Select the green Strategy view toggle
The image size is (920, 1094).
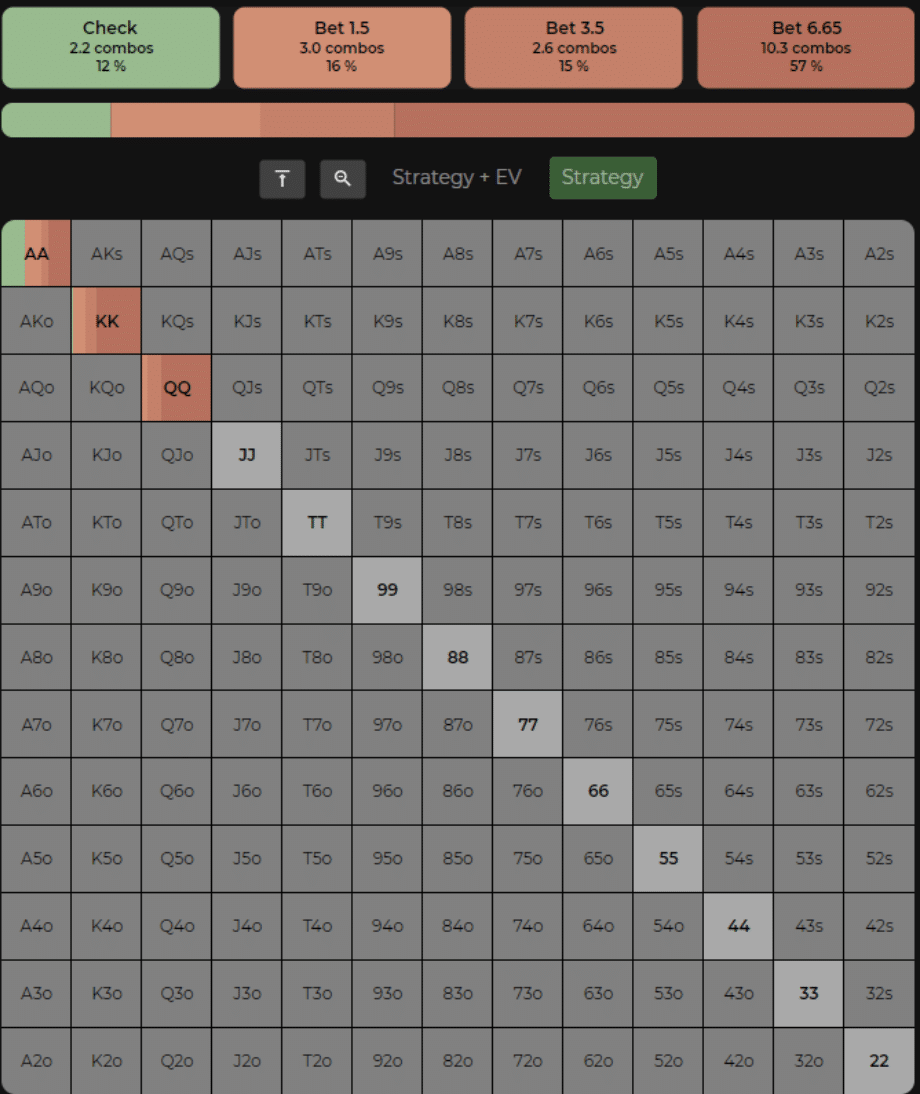(x=603, y=177)
